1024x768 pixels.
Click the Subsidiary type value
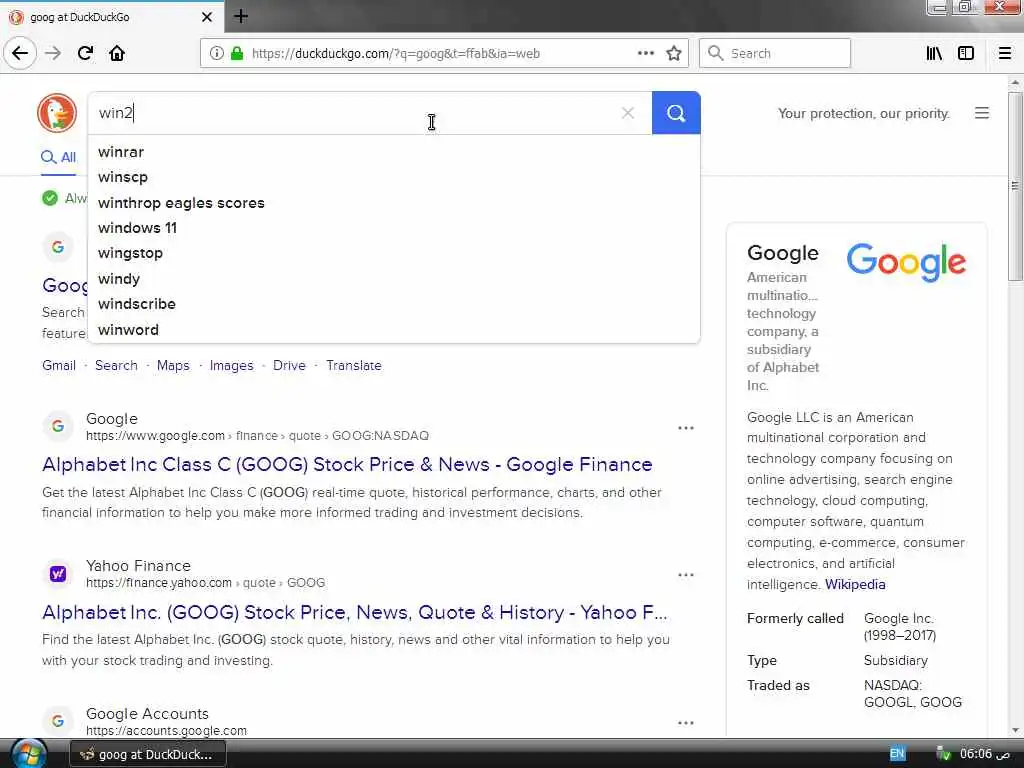[895, 660]
